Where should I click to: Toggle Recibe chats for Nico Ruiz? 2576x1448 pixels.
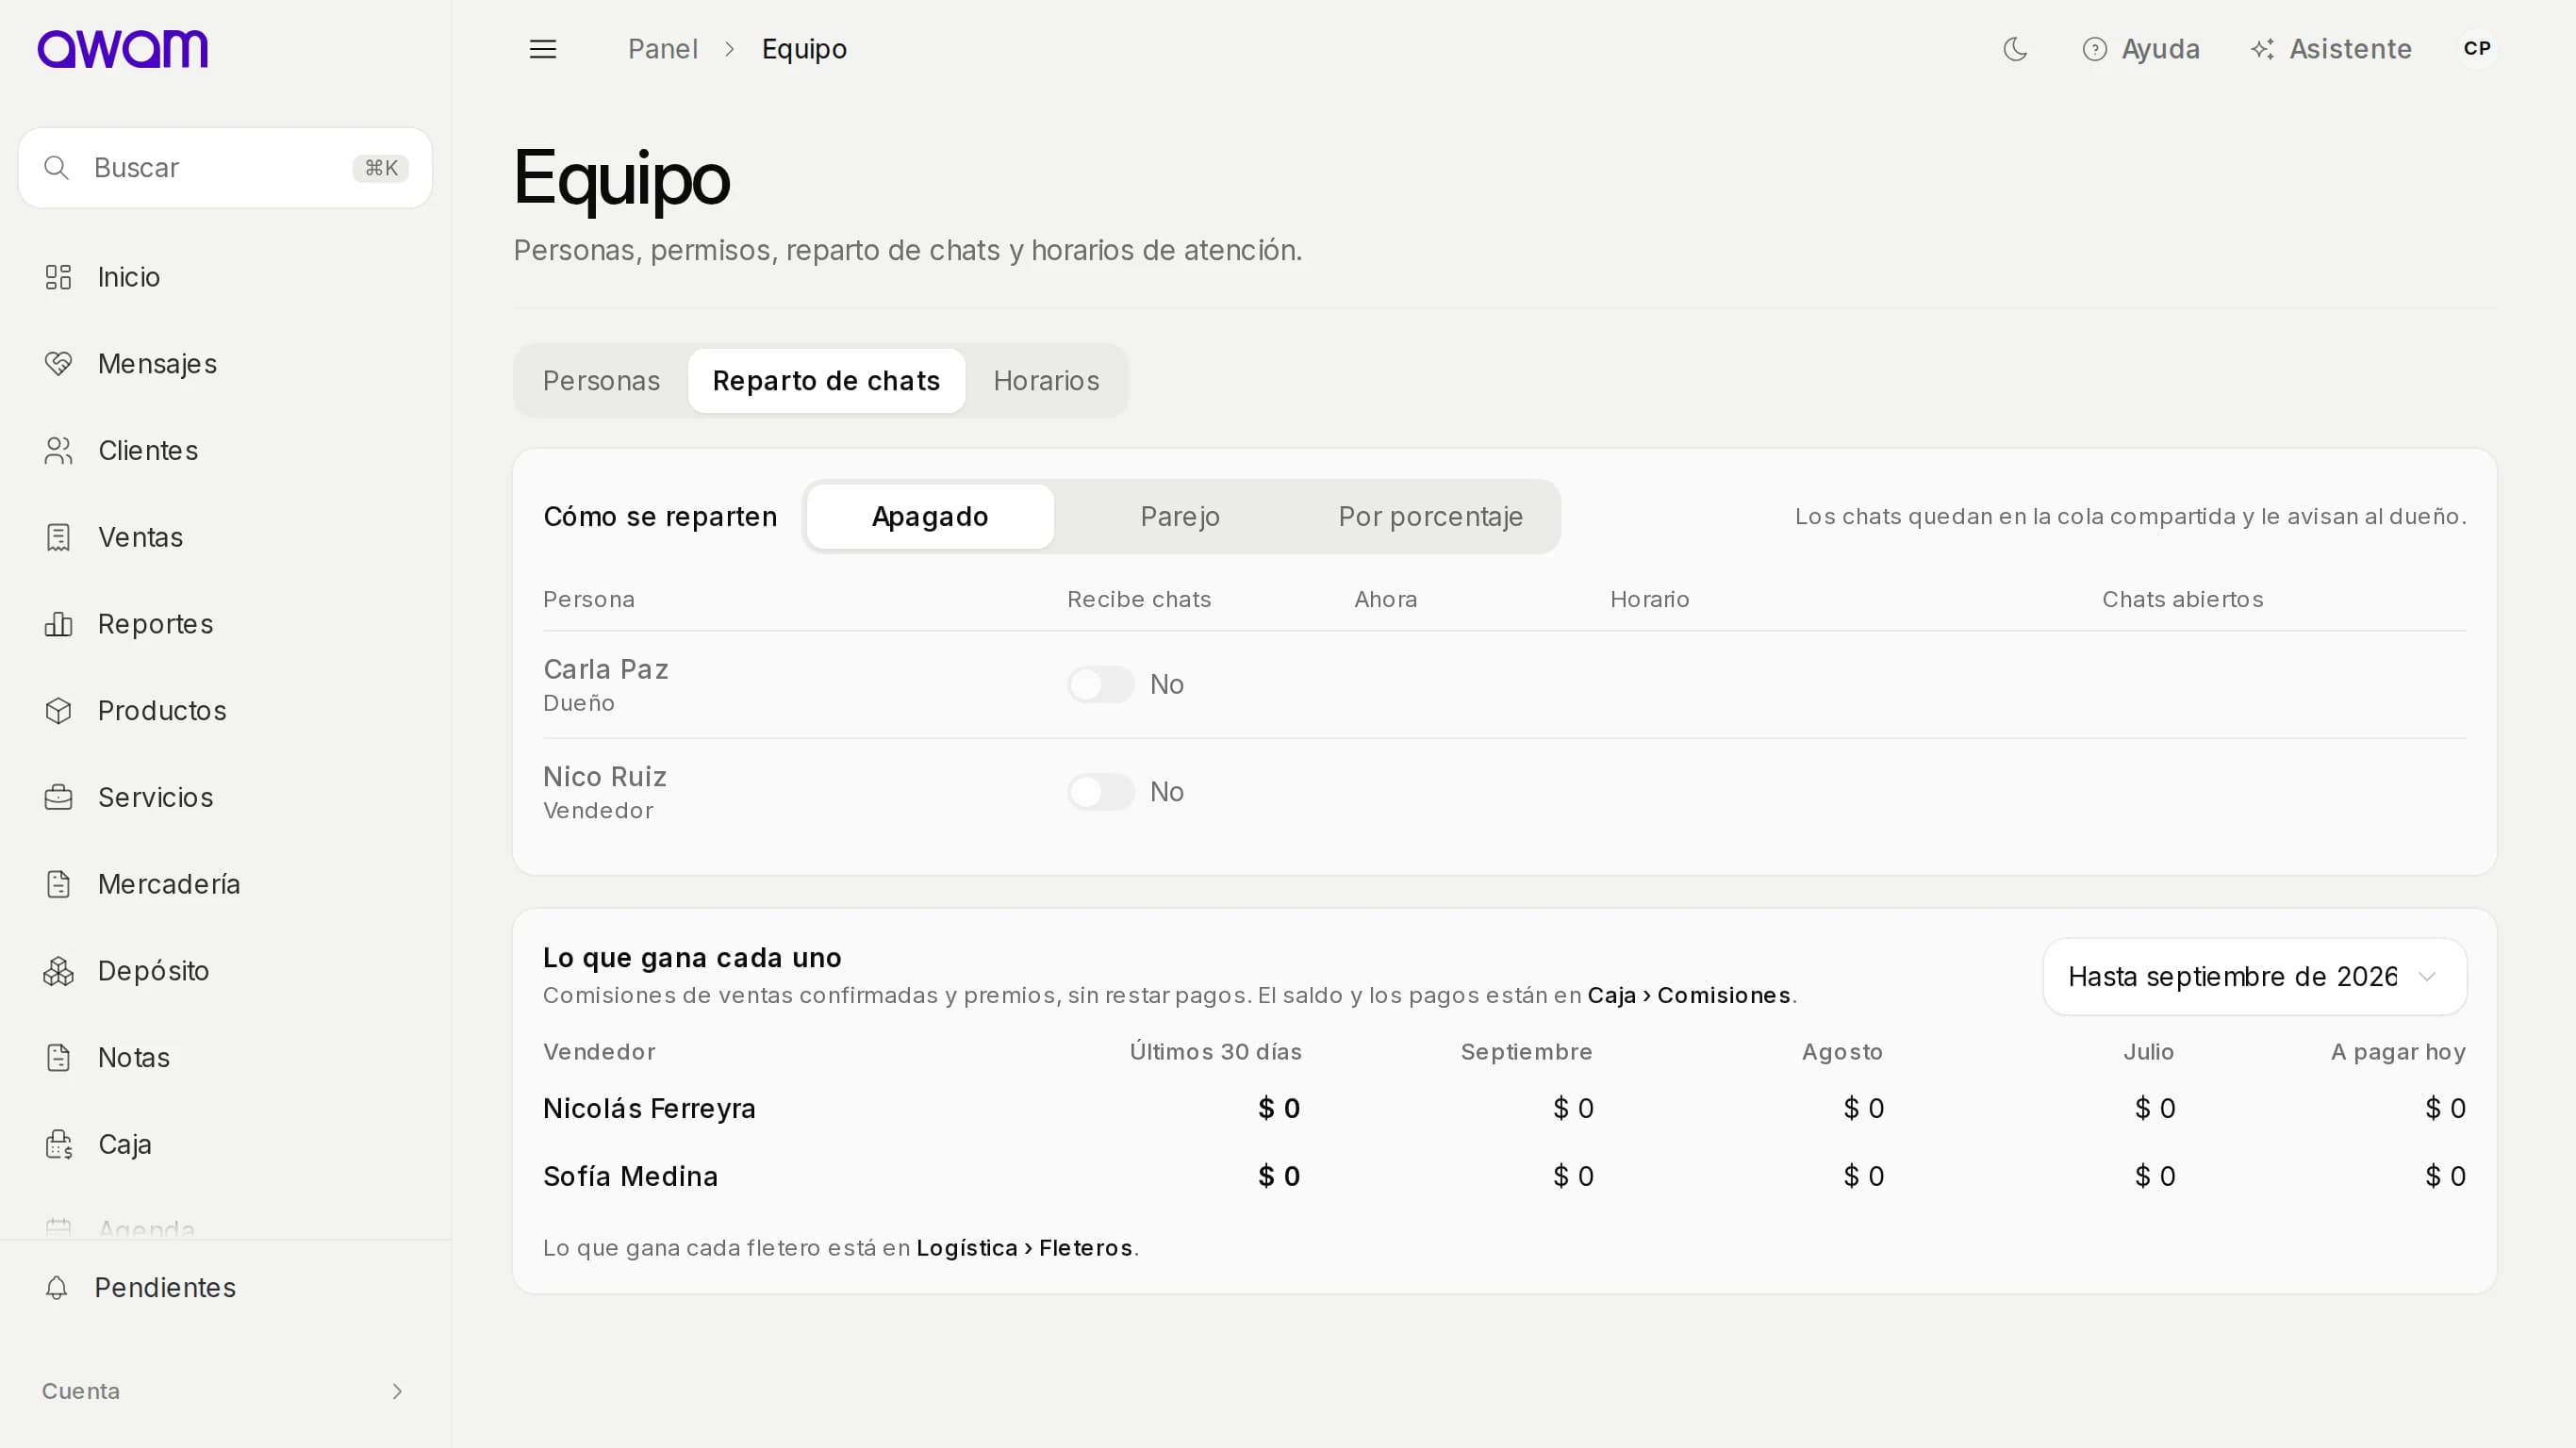[x=1100, y=792]
